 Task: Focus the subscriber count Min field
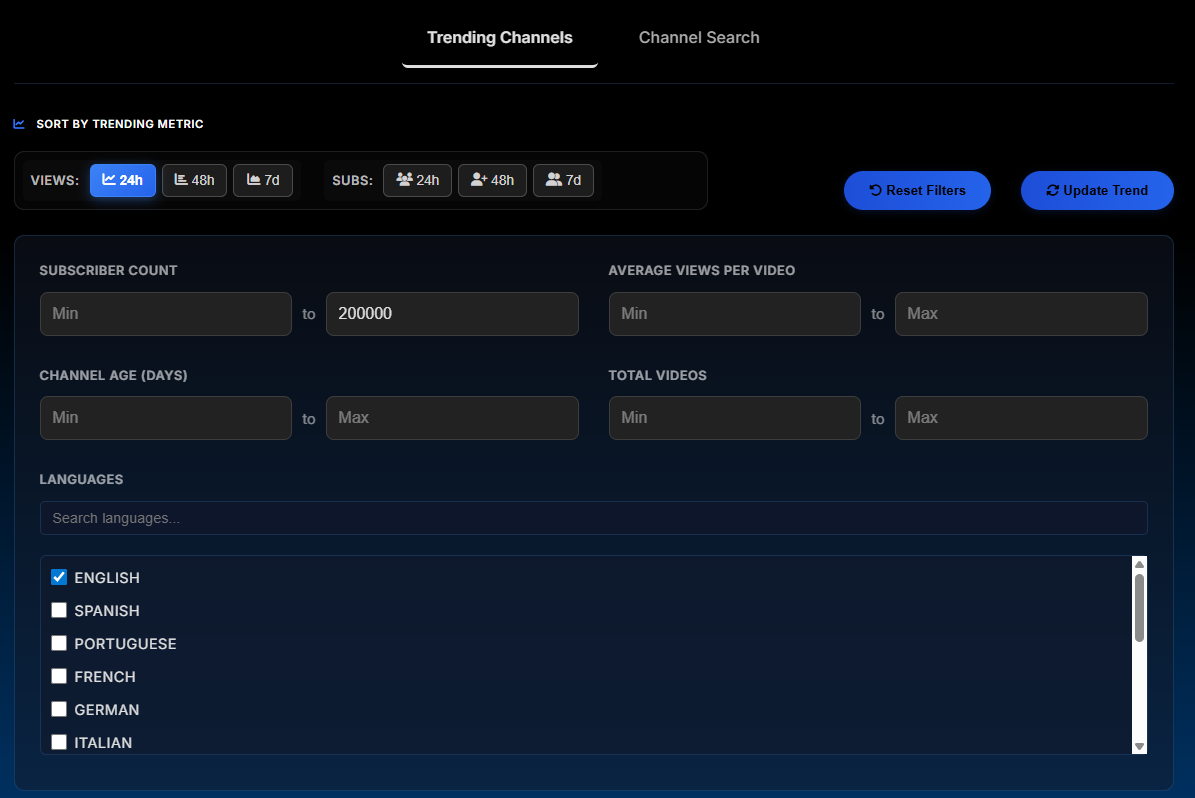coord(165,314)
